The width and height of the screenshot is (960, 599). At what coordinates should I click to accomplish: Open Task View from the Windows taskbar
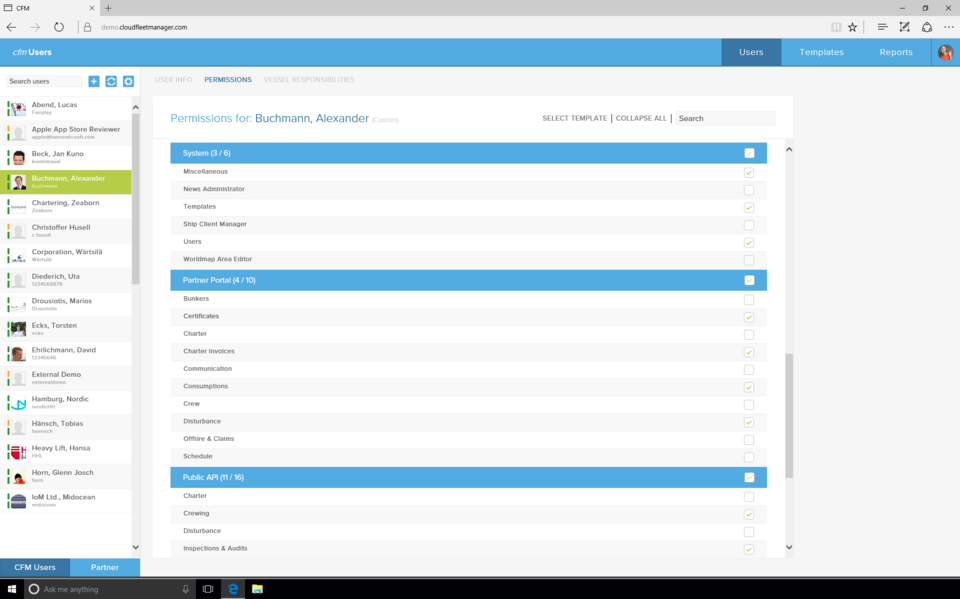click(x=208, y=589)
